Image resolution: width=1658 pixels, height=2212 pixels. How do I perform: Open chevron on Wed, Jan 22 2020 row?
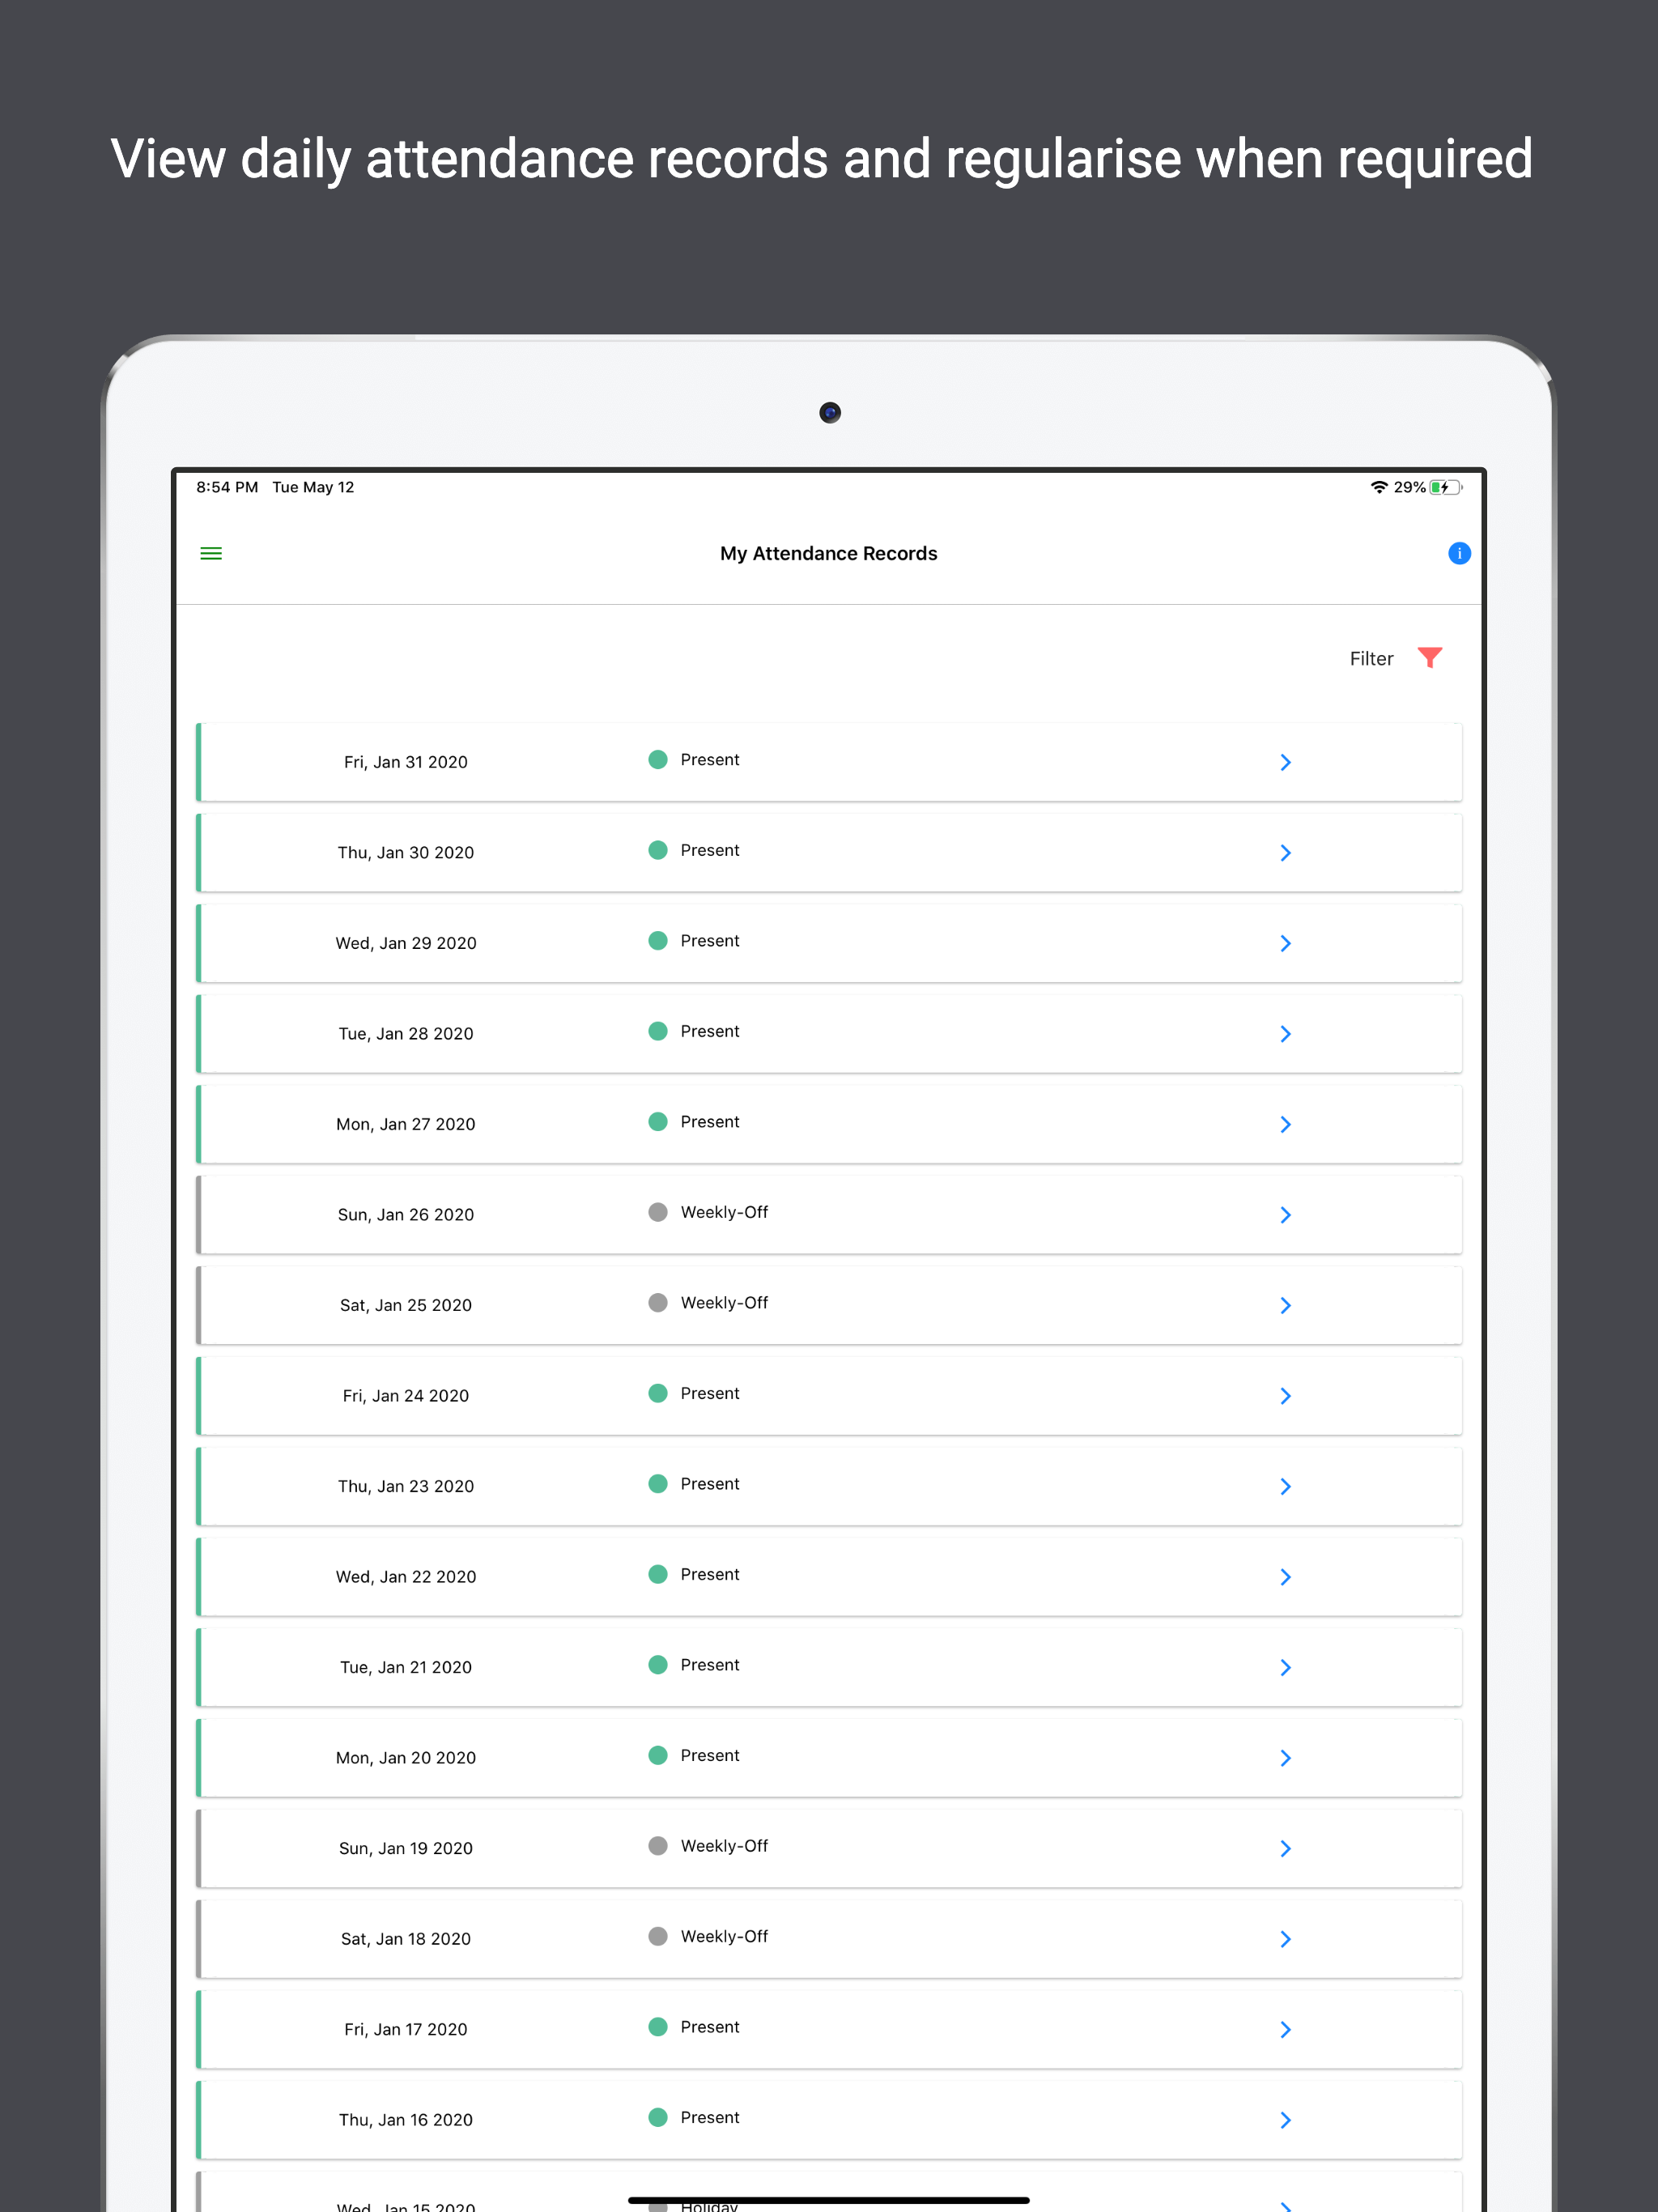tap(1286, 1577)
